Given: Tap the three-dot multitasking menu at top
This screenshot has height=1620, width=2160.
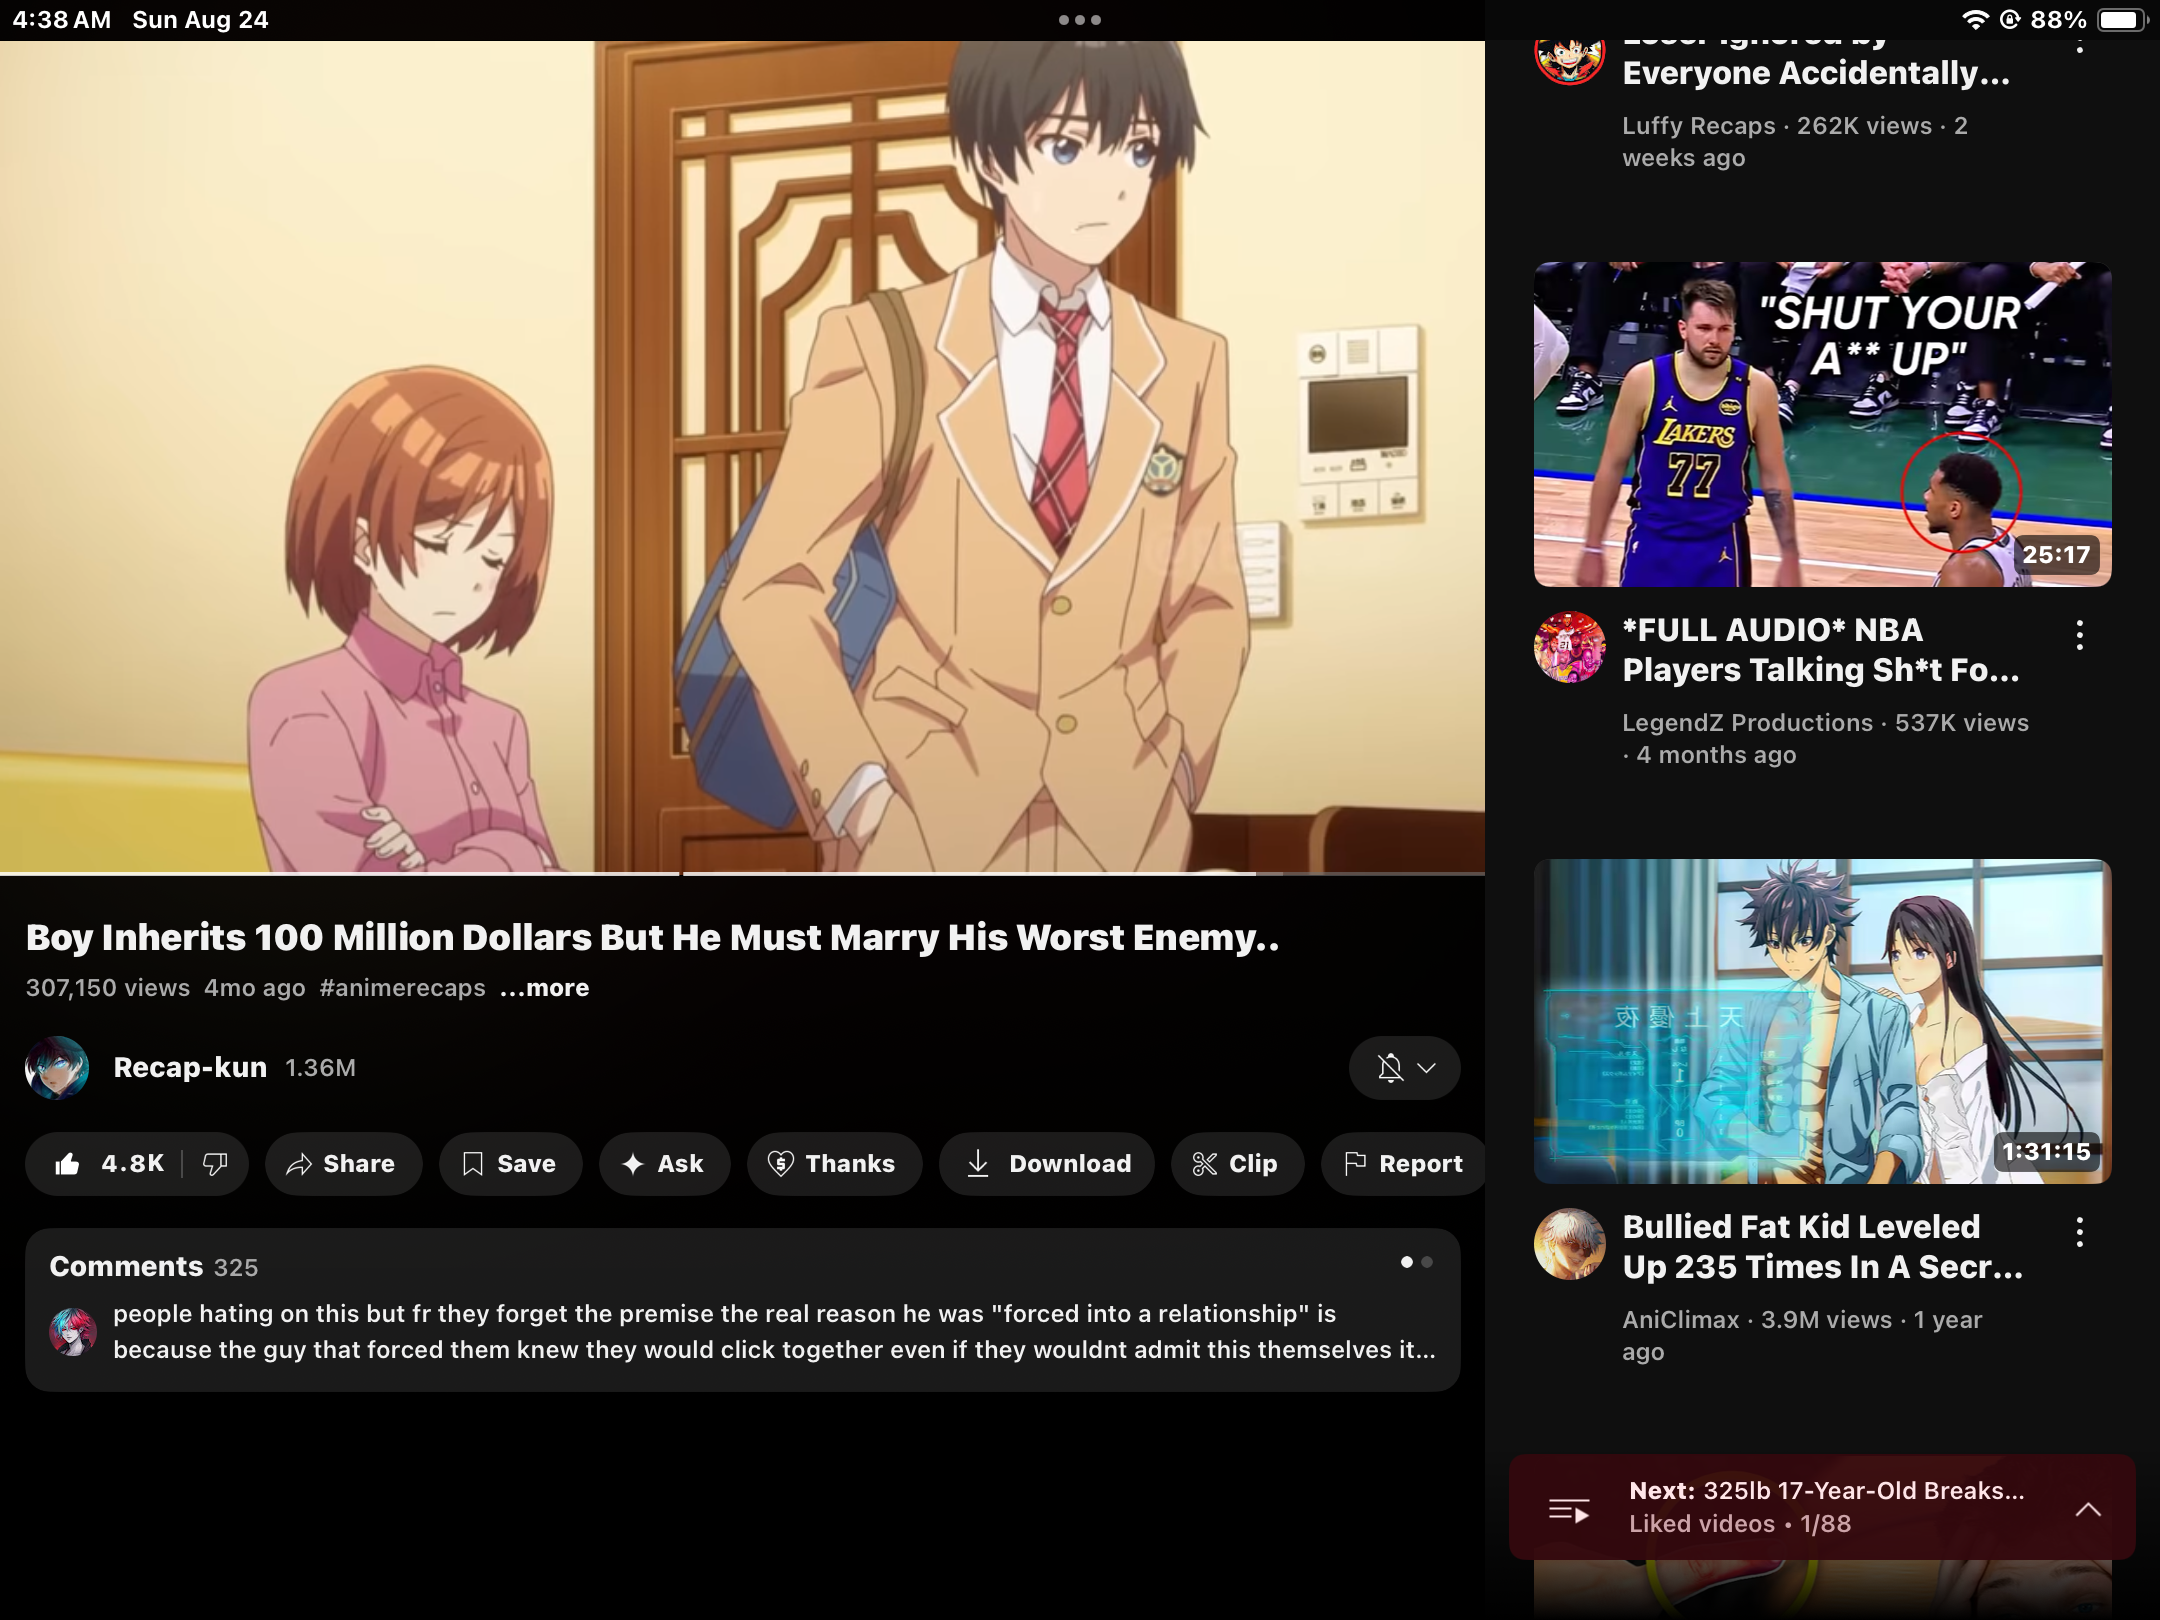Looking at the screenshot, I should click(x=1080, y=20).
